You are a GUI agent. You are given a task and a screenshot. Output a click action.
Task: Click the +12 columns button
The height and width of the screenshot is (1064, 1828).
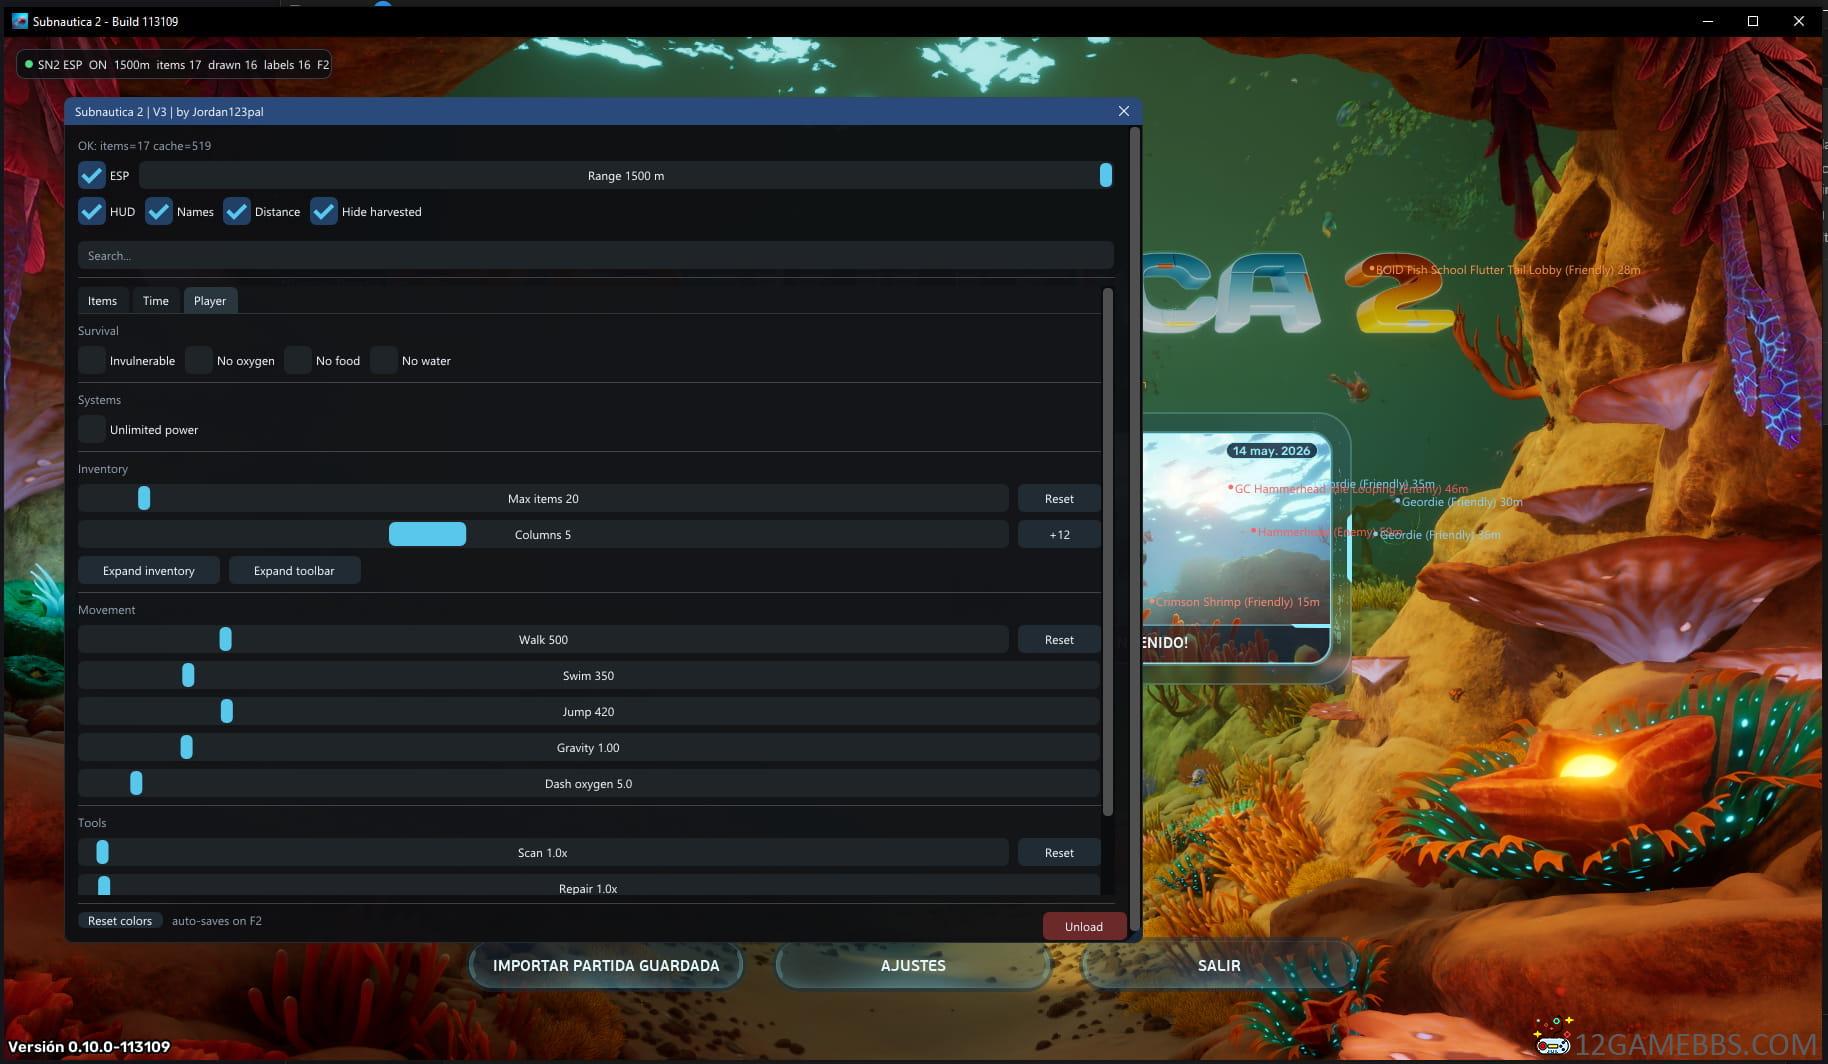(x=1059, y=535)
